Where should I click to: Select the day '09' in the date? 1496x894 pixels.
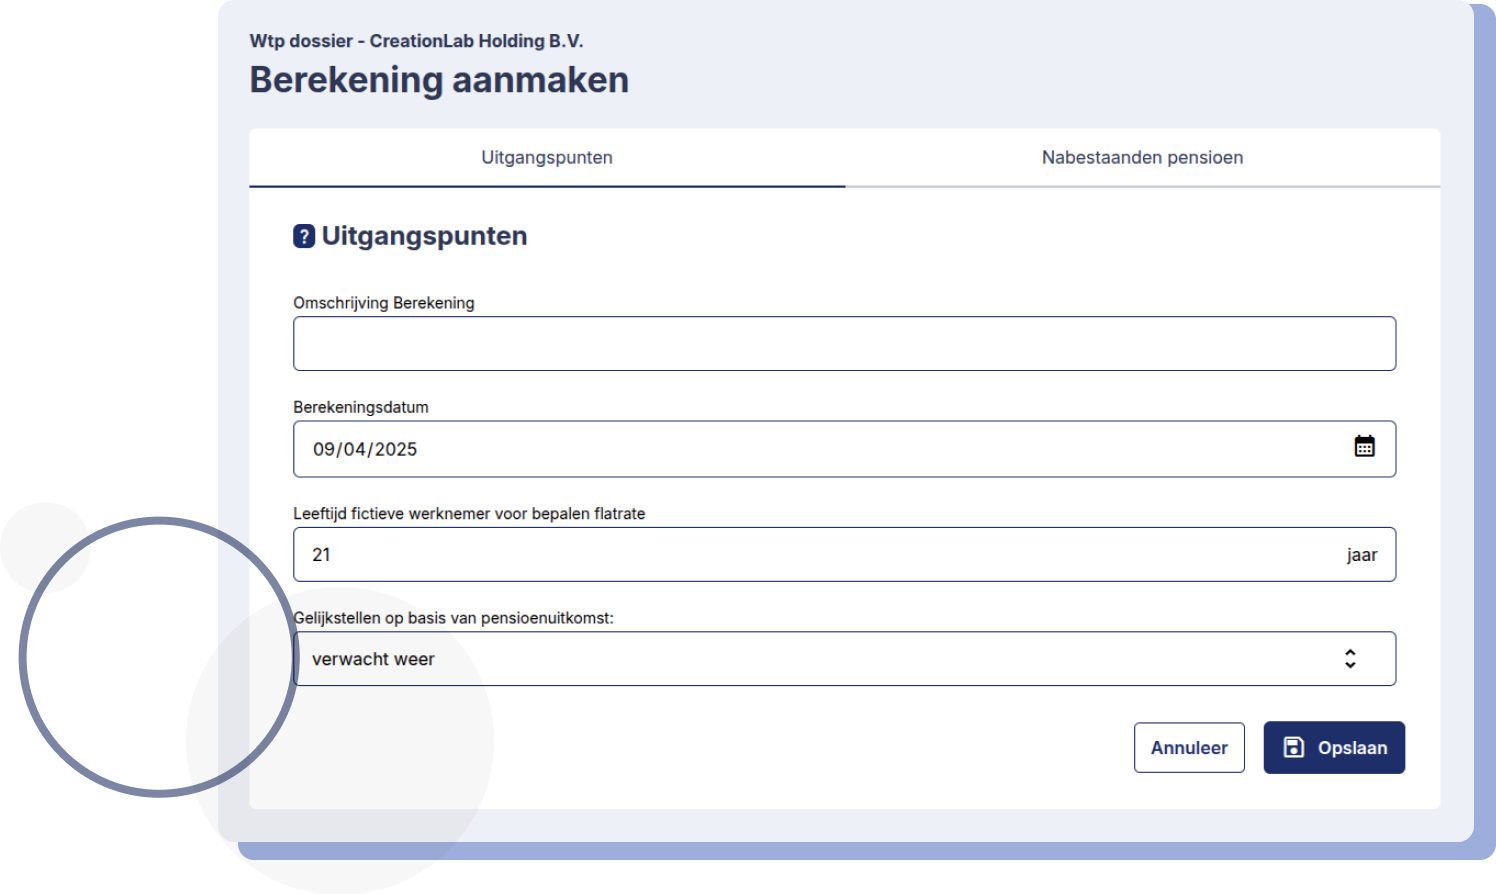point(324,450)
